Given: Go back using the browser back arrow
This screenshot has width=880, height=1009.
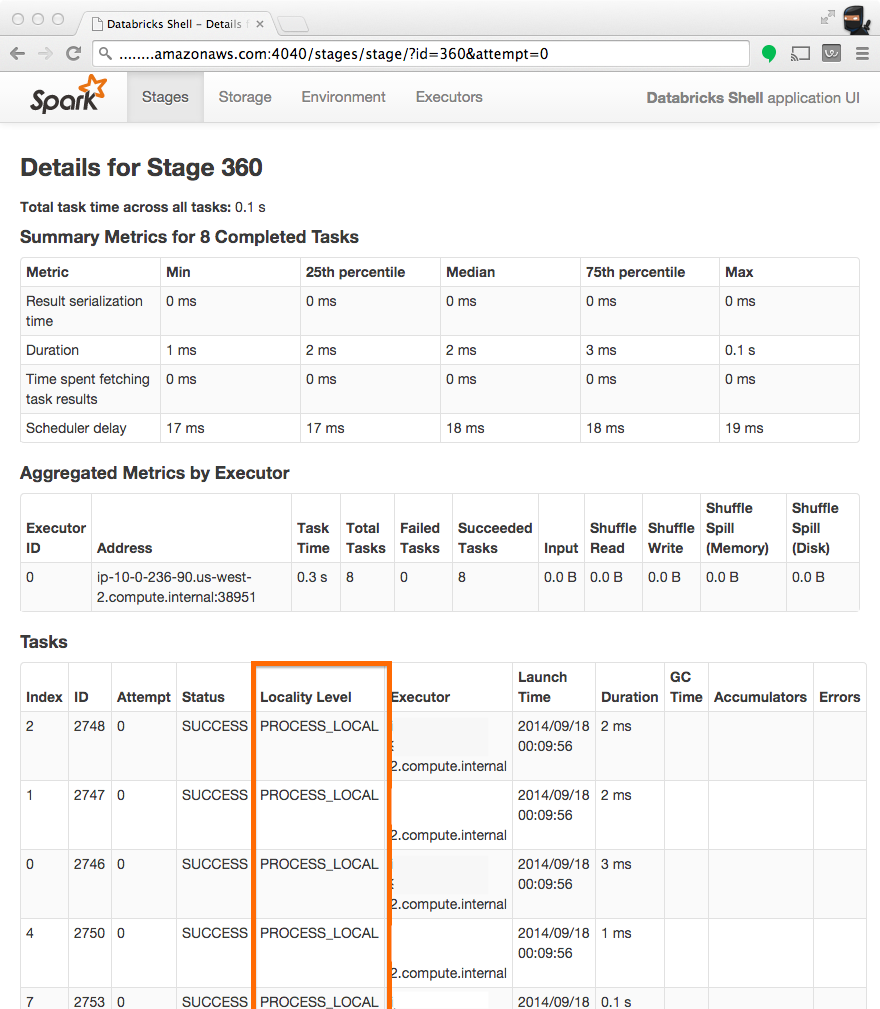Looking at the screenshot, I should [18, 54].
